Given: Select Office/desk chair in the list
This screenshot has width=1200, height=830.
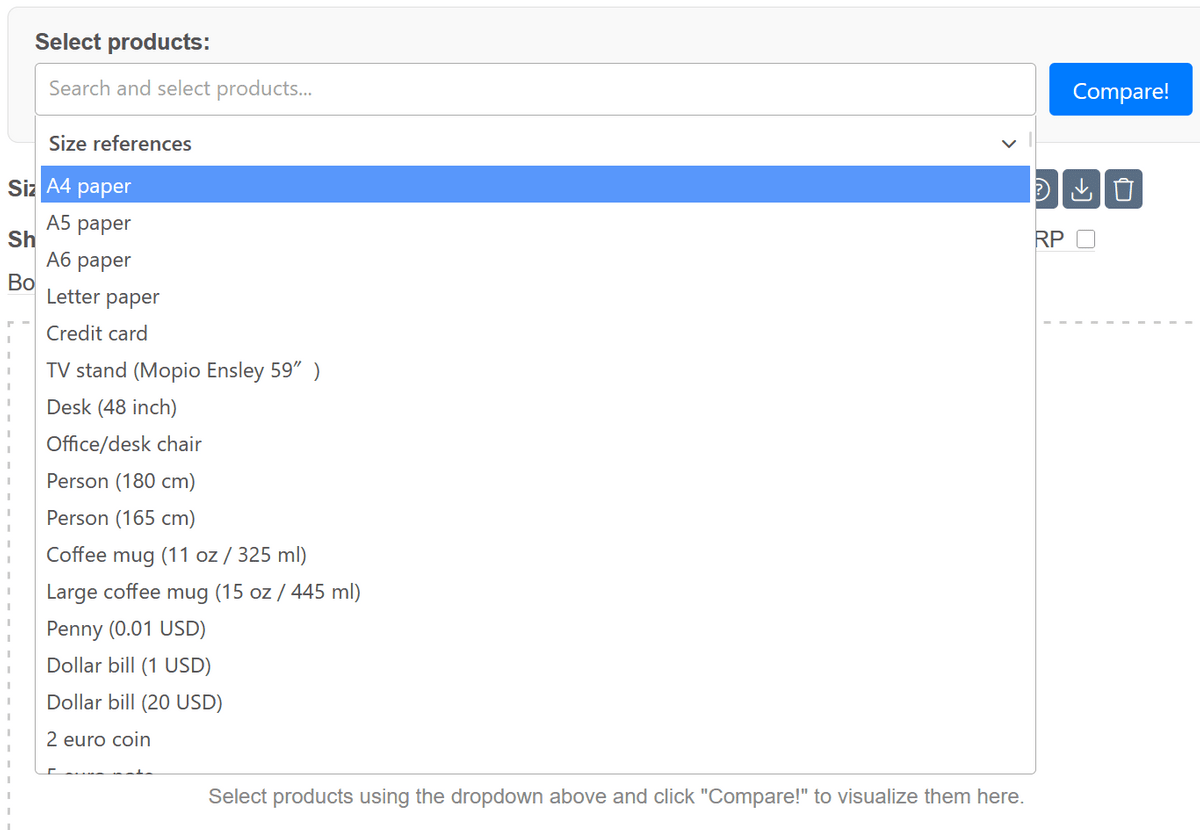Looking at the screenshot, I should point(124,444).
